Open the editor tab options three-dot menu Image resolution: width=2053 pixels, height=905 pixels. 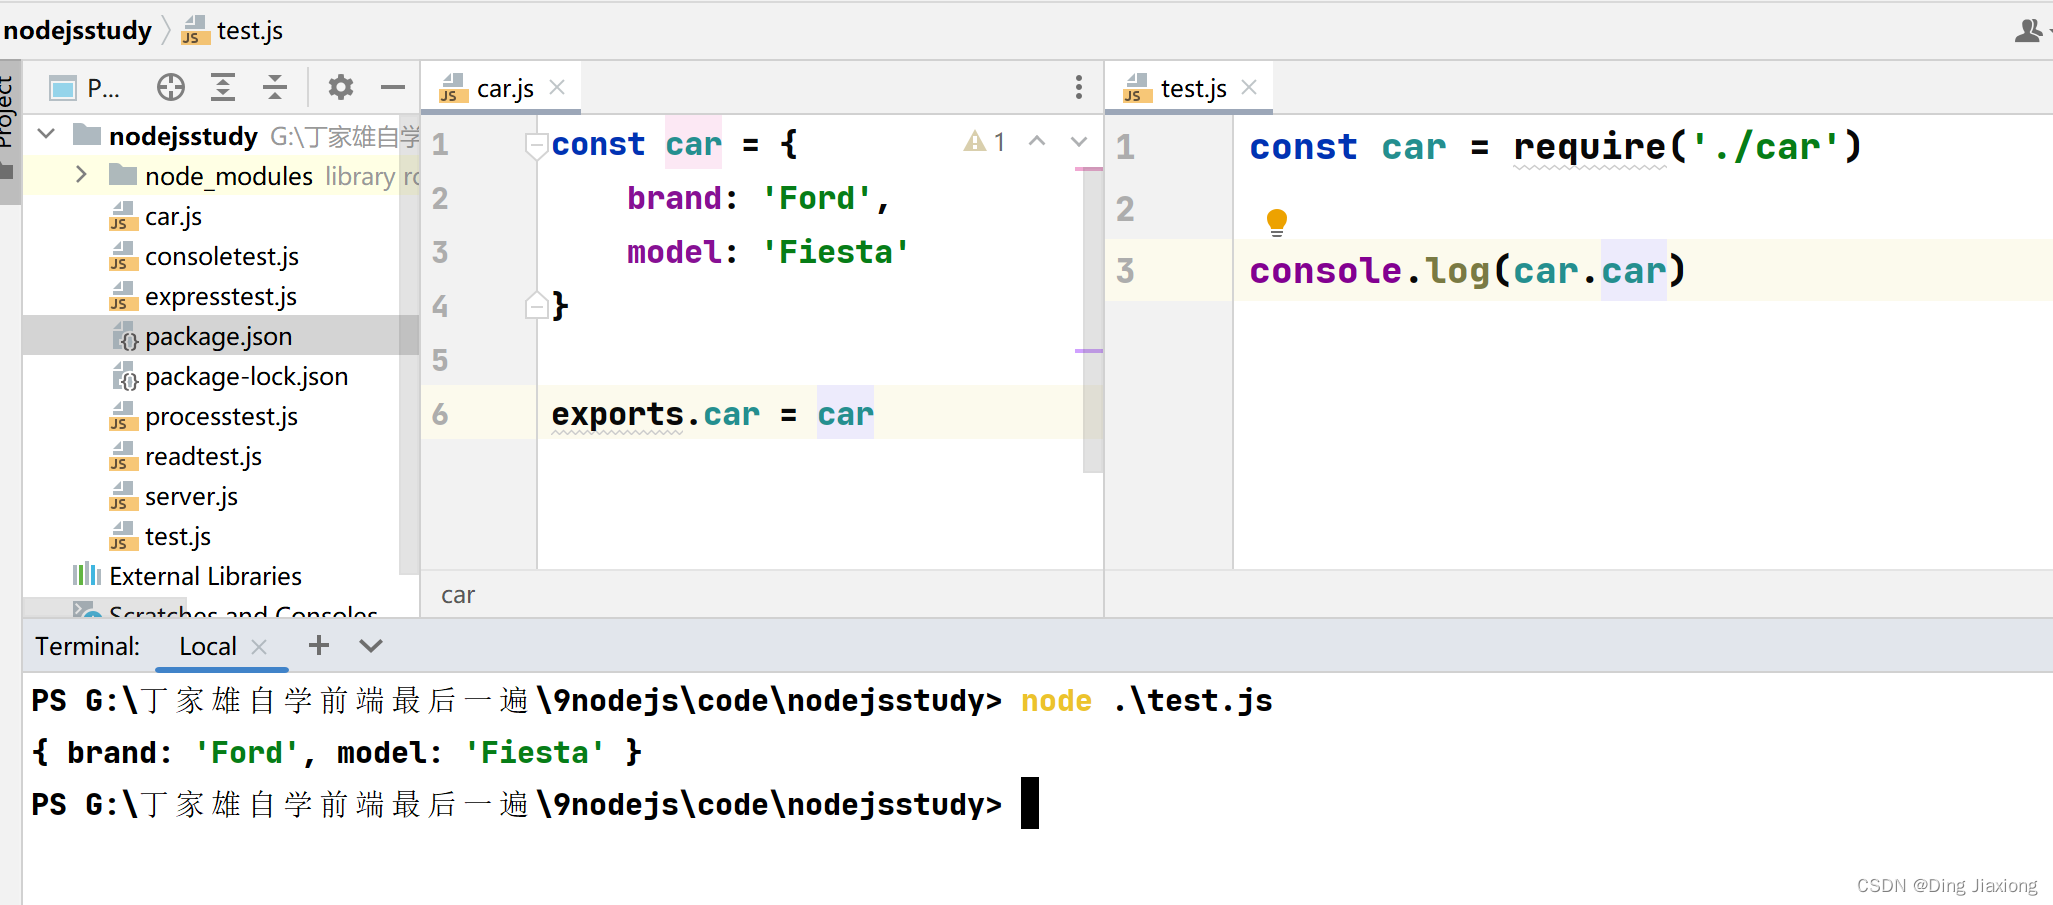[x=1079, y=87]
